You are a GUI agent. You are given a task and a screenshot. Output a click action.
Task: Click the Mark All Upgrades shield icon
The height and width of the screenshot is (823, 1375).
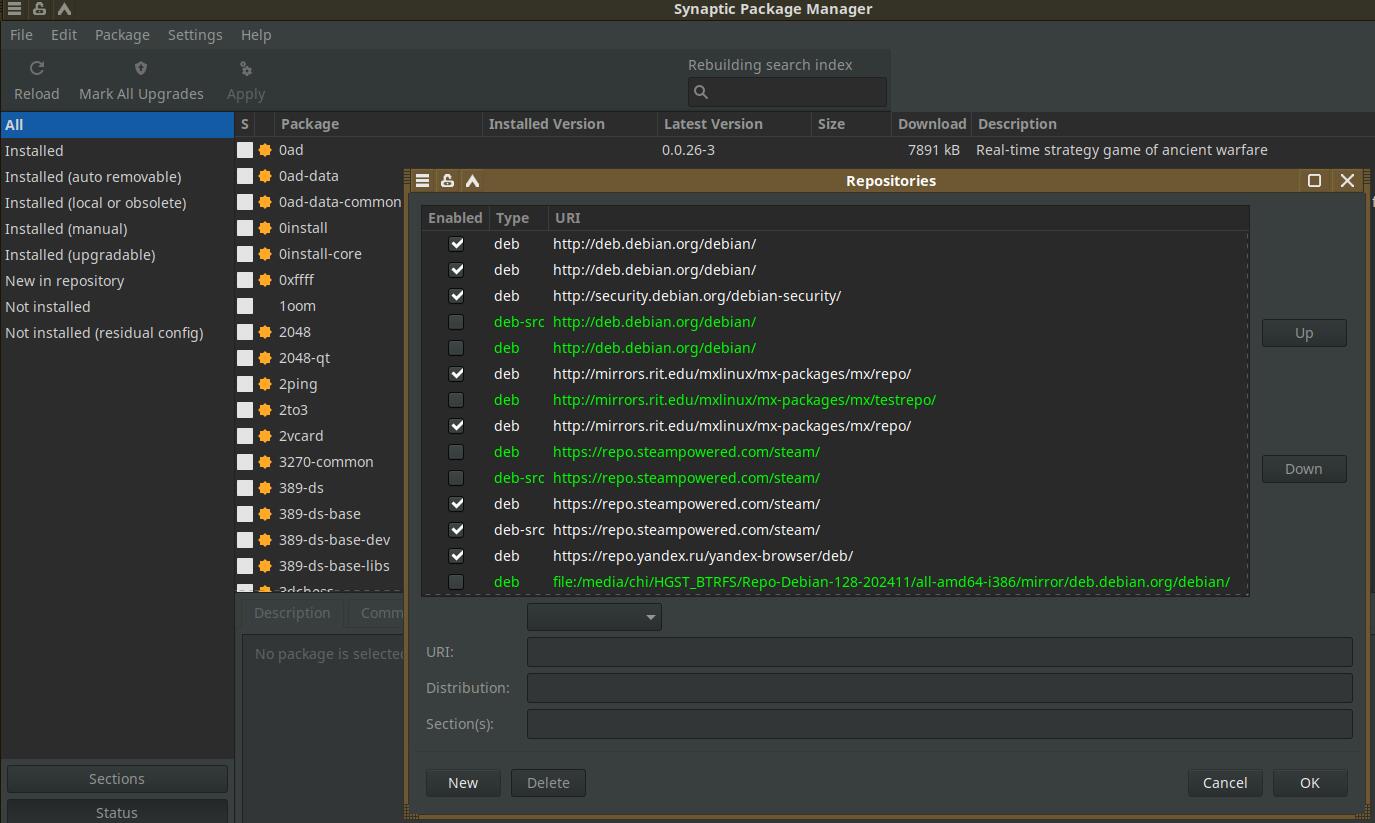click(x=141, y=68)
